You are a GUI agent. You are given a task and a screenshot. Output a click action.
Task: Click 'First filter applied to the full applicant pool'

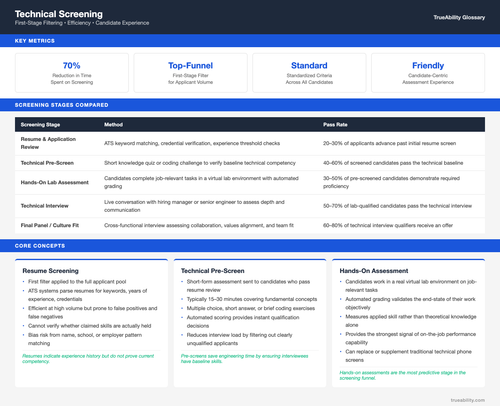pyautogui.click(x=77, y=282)
